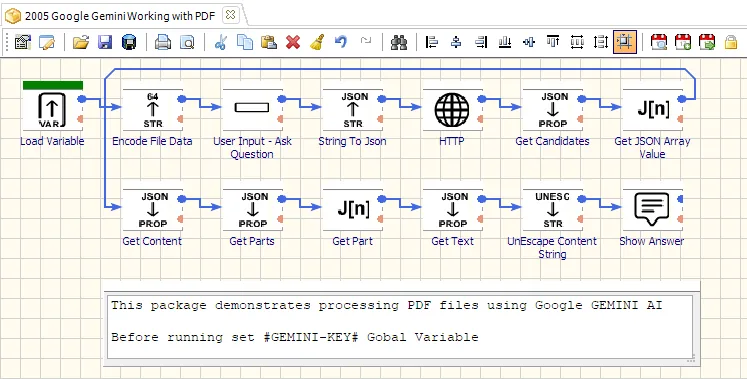747x379 pixels.
Task: Click the 'Show Answer' label
Action: (x=652, y=241)
